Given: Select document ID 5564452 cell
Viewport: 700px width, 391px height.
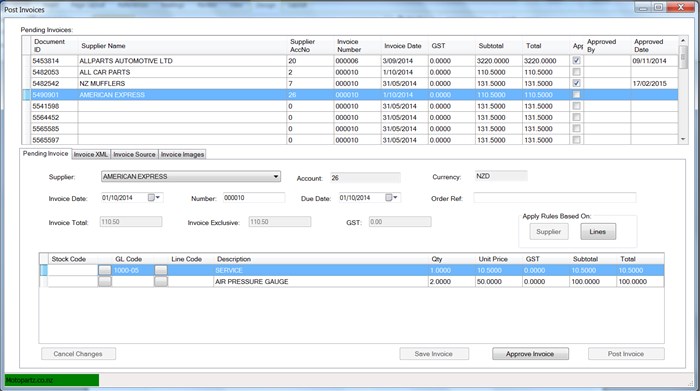Looking at the screenshot, I should [54, 117].
